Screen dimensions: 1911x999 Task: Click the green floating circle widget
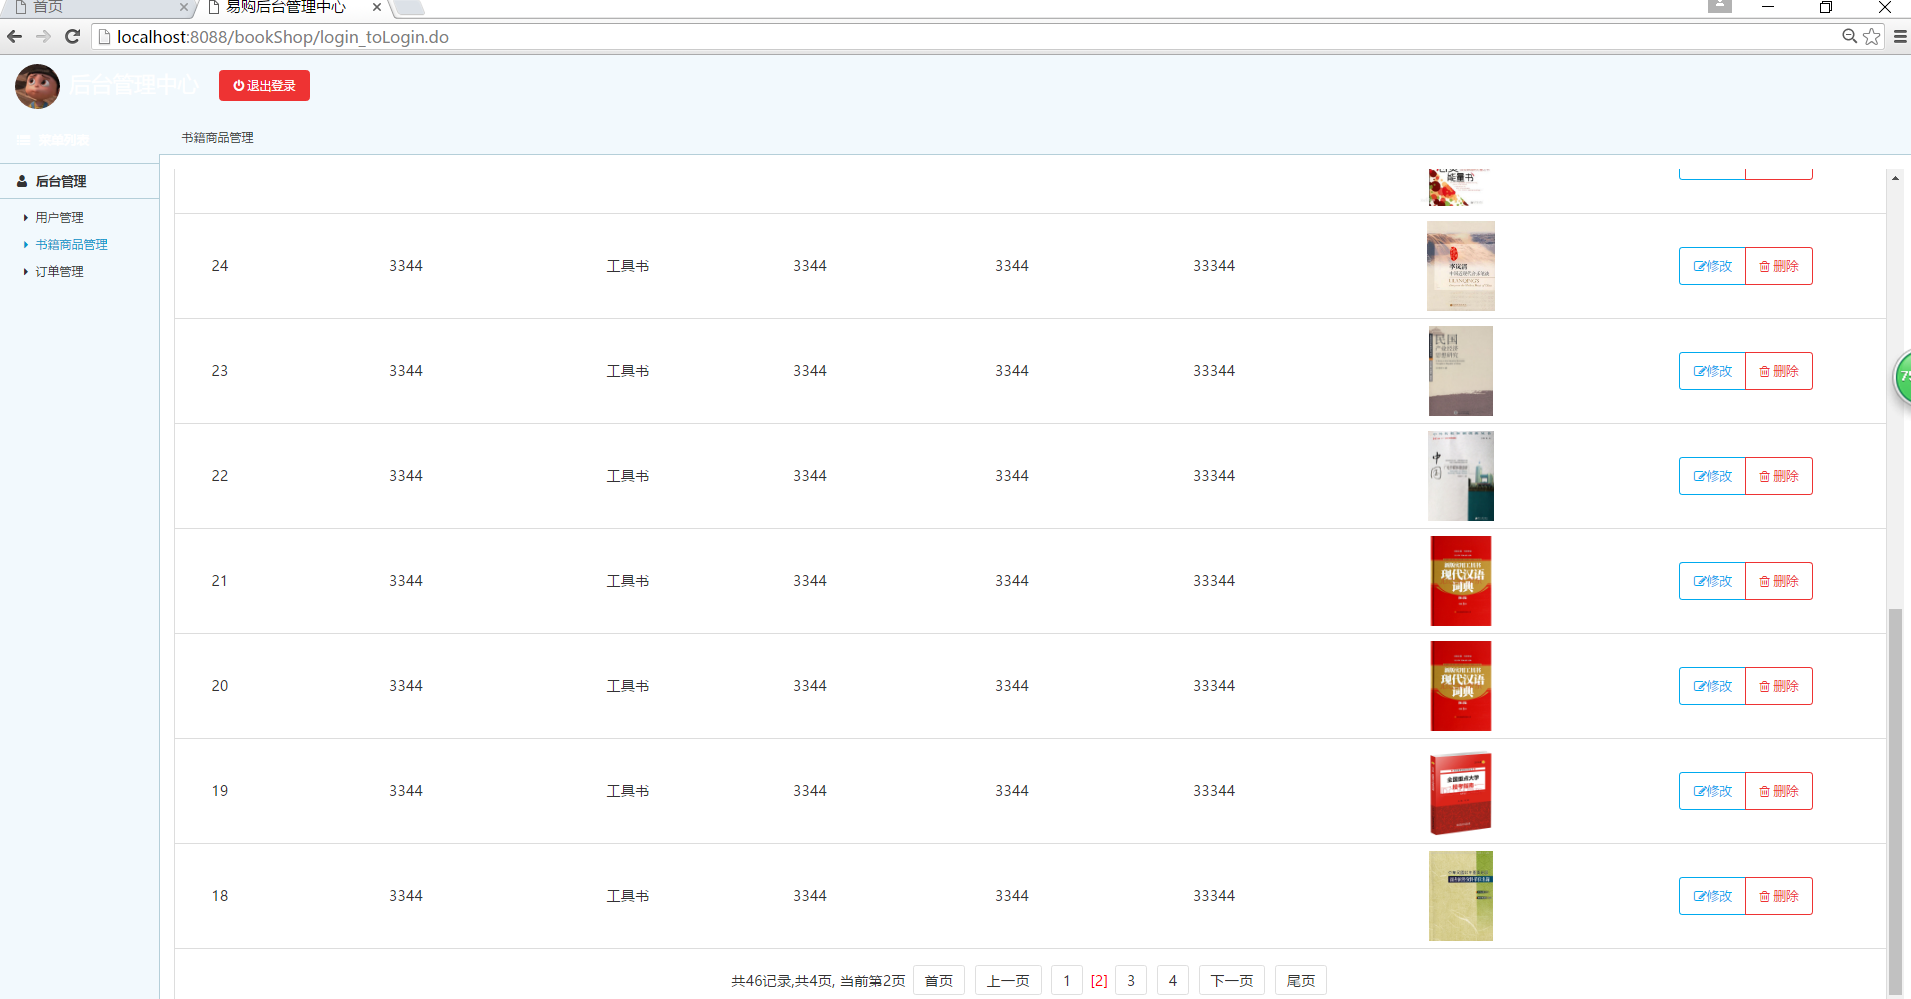1903,378
